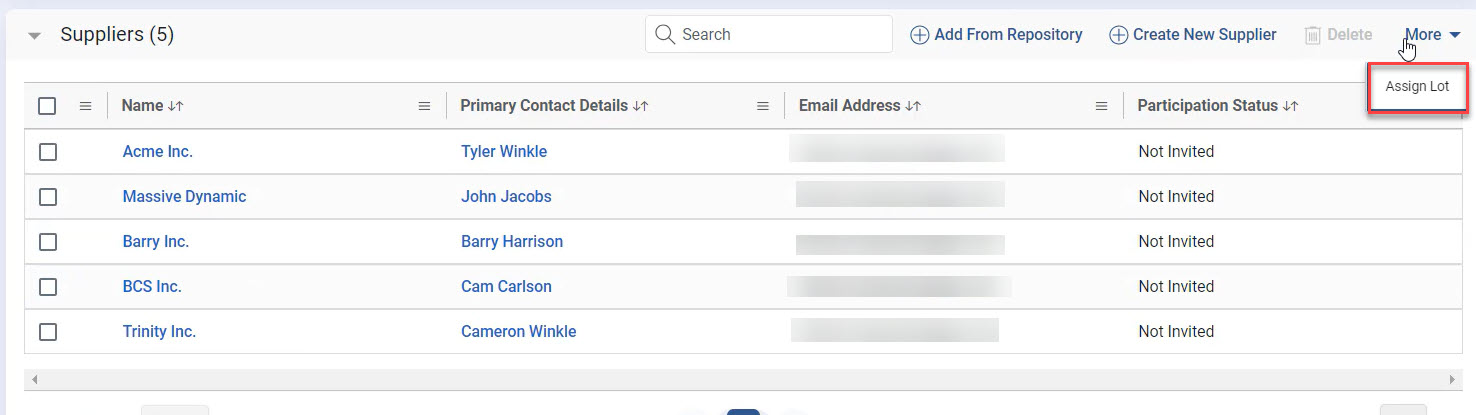Open the Primary Contact Details column menu icon

(x=763, y=106)
